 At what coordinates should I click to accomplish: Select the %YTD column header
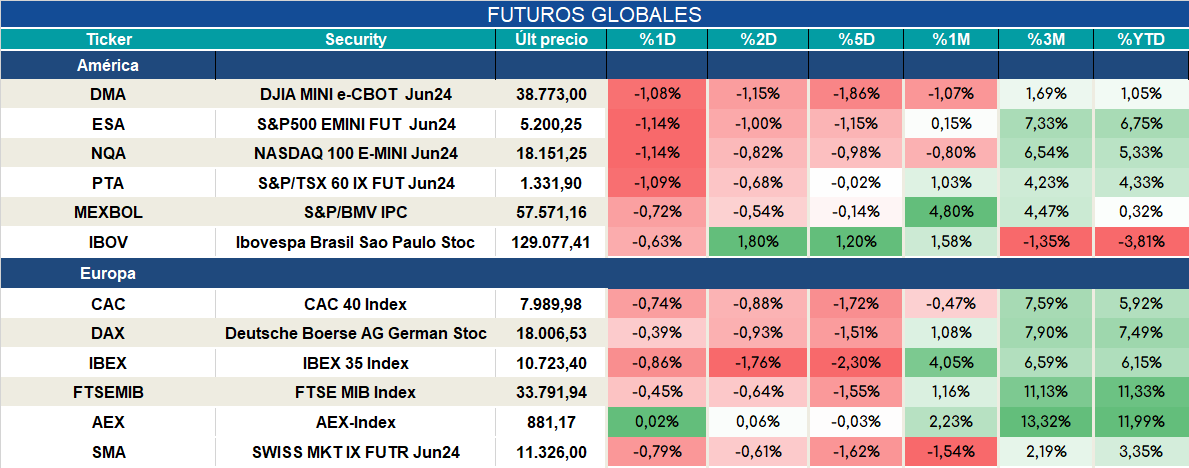click(1141, 40)
